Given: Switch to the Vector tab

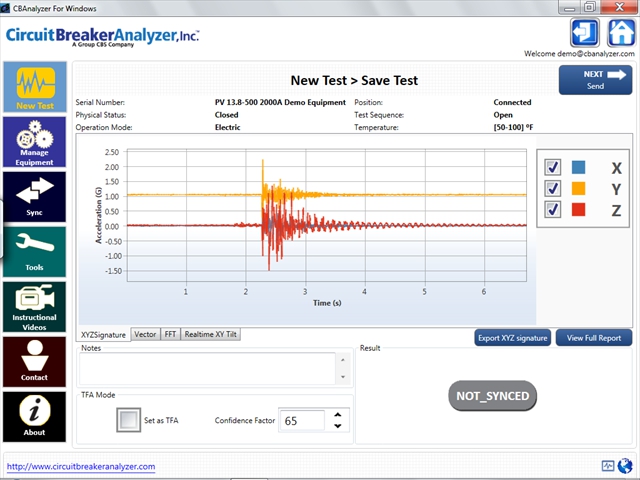Looking at the screenshot, I should click(x=145, y=334).
